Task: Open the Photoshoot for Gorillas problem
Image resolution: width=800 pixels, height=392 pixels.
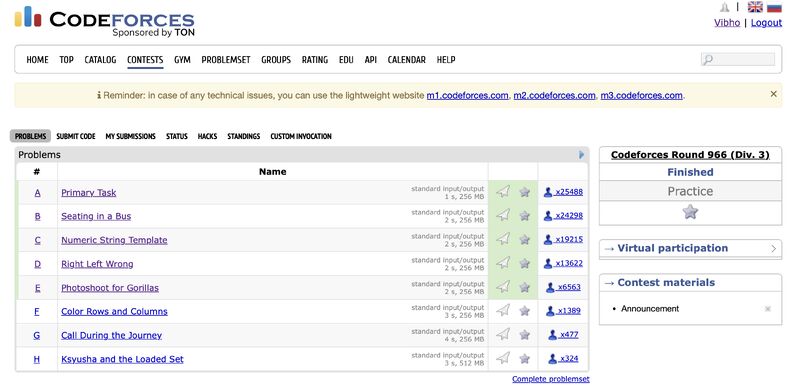Action: coord(110,288)
